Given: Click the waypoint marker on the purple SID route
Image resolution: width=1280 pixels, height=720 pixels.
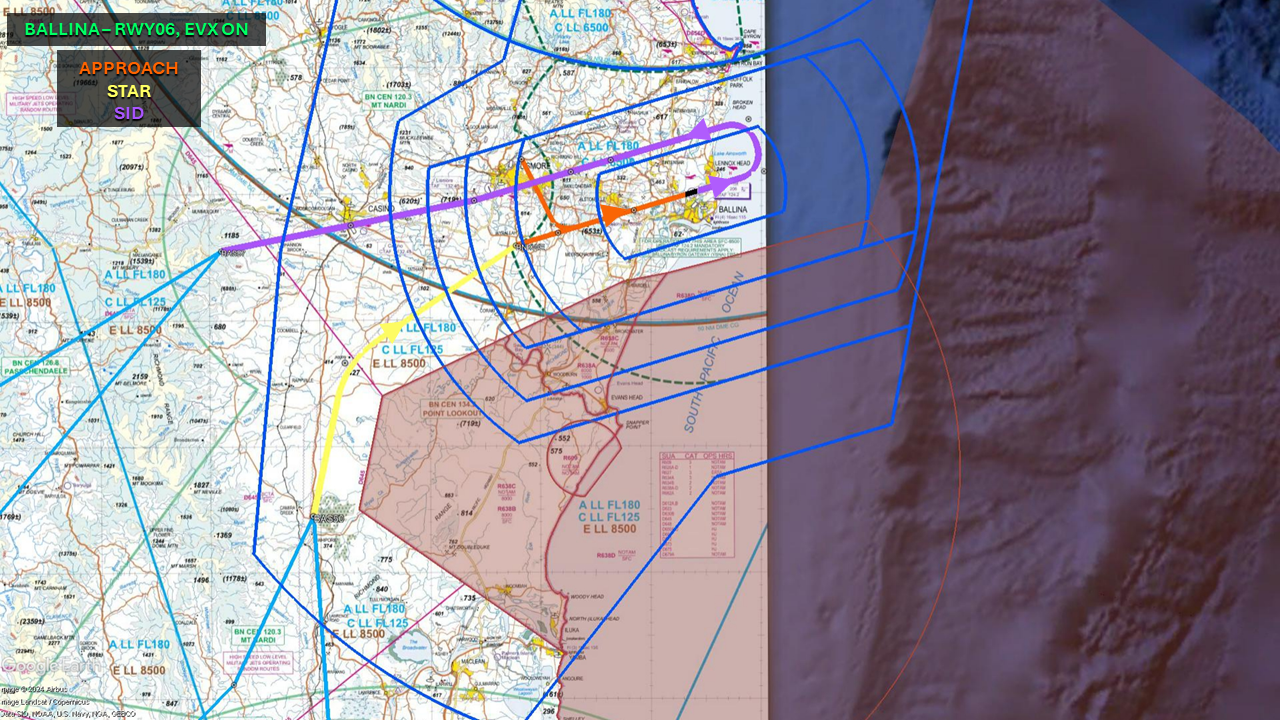Looking at the screenshot, I should (474, 201).
